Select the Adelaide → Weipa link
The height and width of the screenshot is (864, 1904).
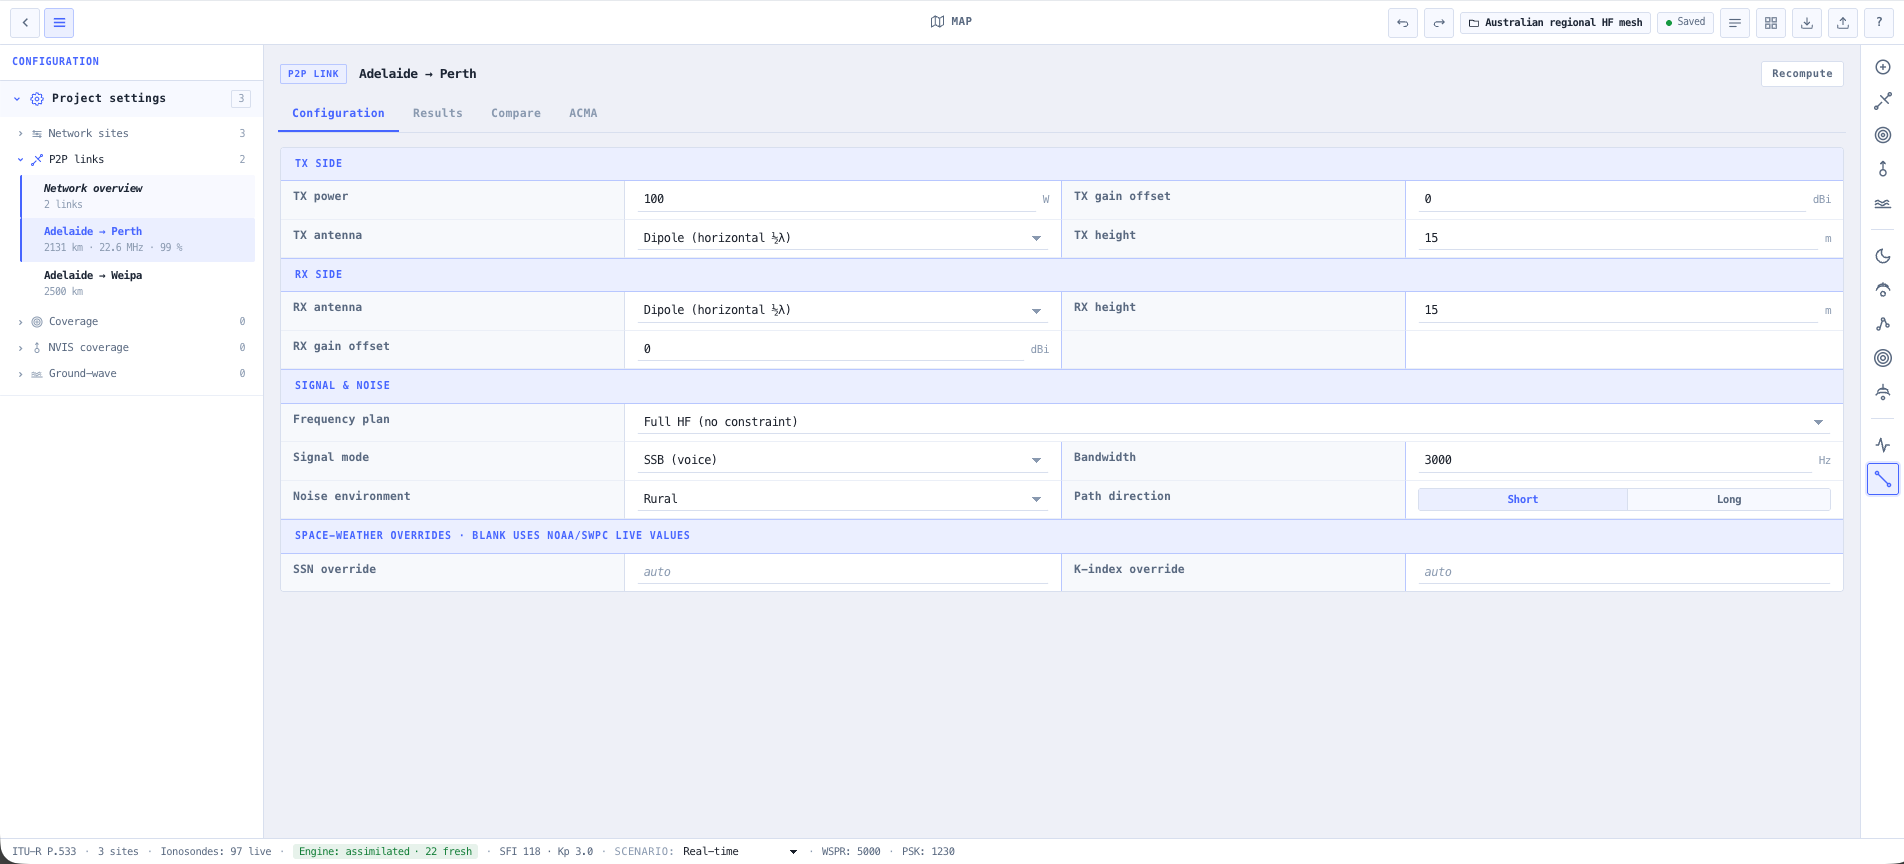[138, 283]
